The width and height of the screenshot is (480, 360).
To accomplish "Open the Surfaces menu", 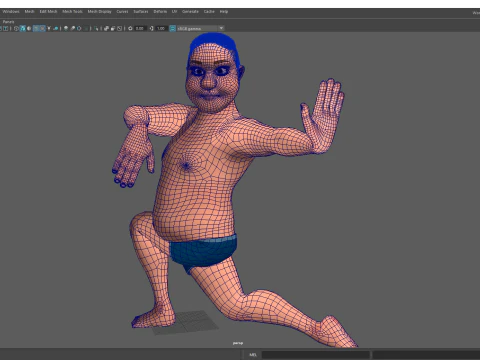I will (141, 12).
